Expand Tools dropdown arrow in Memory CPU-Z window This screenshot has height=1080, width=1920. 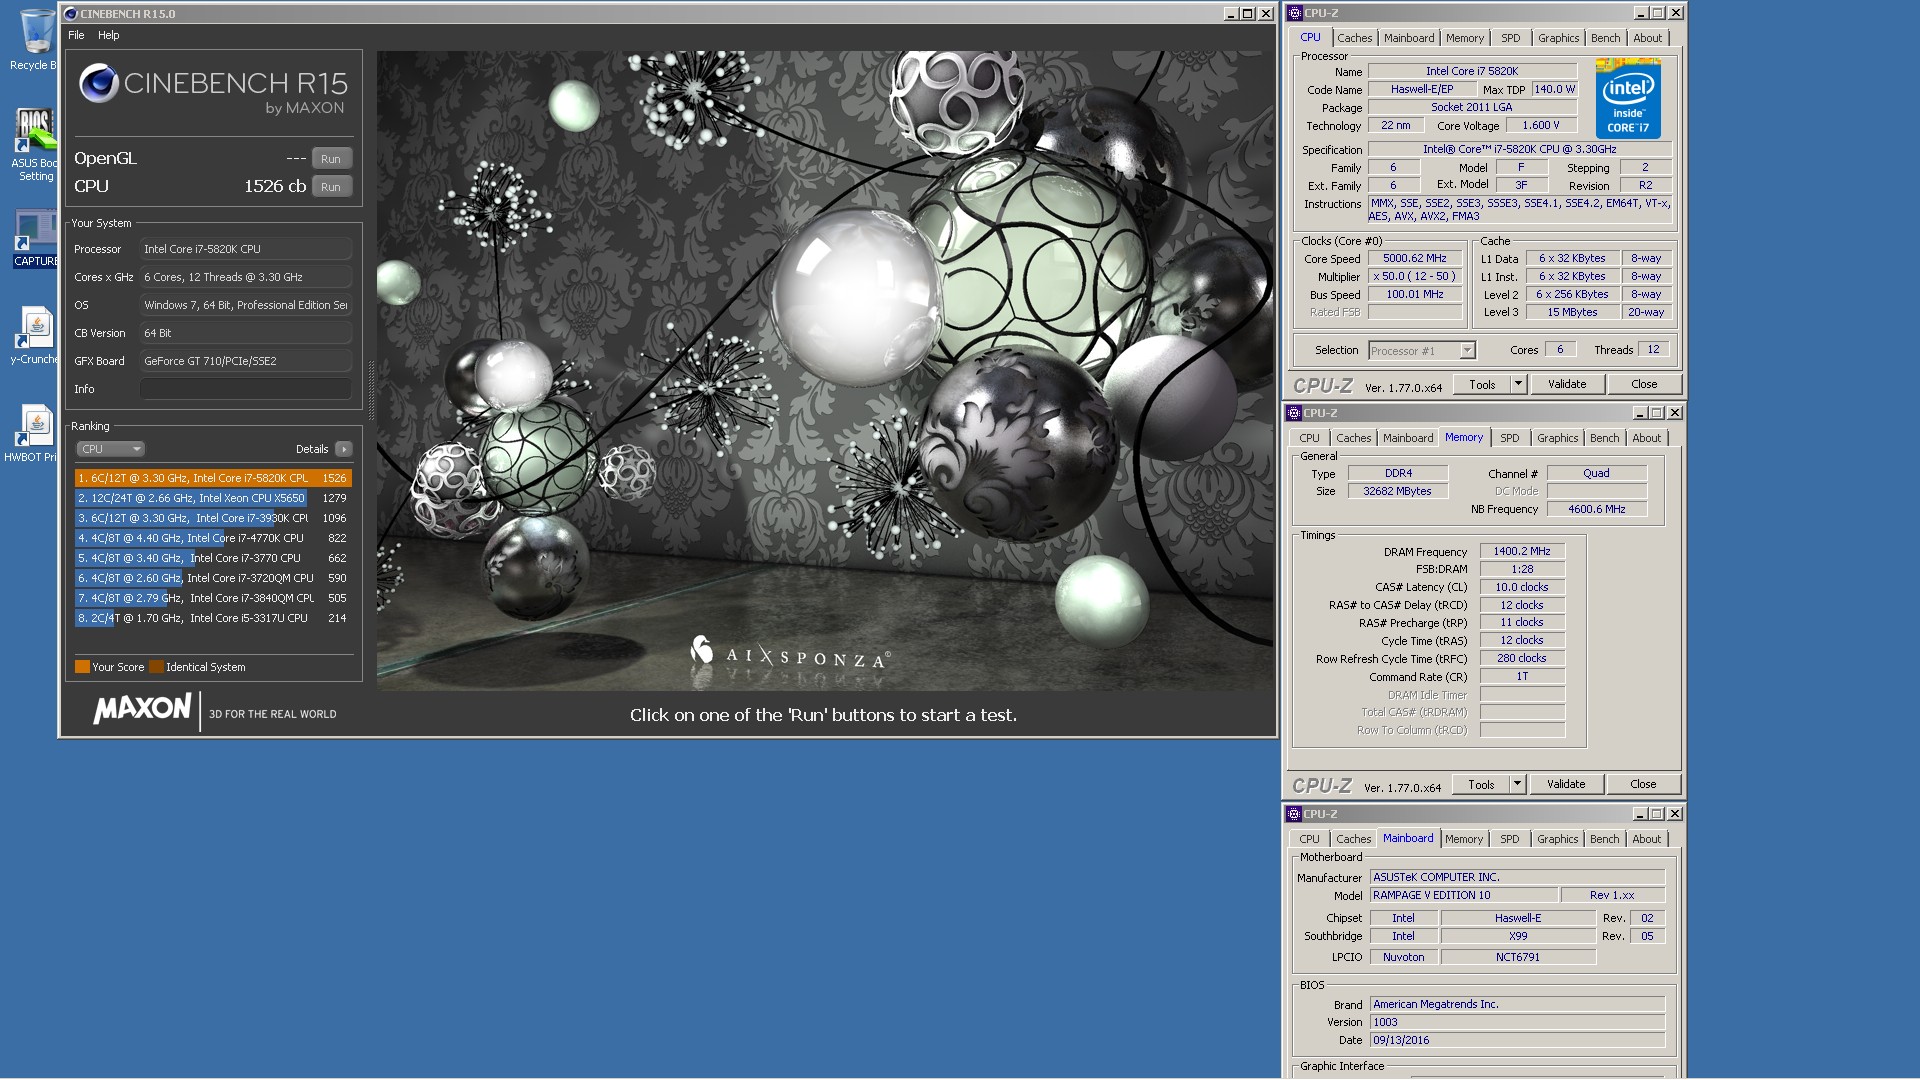(x=1517, y=784)
